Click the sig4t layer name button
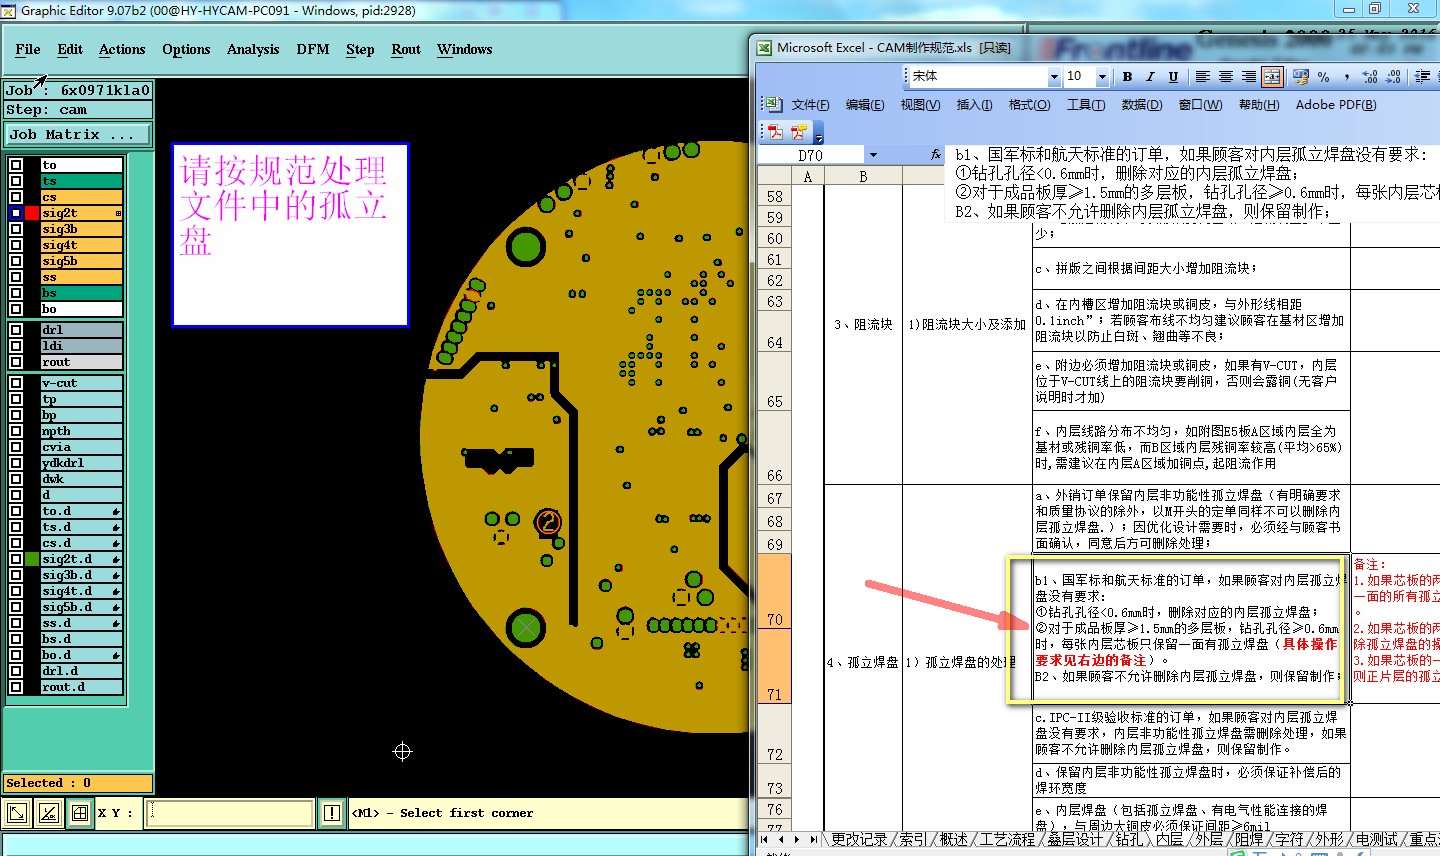This screenshot has width=1440, height=856. pos(81,245)
